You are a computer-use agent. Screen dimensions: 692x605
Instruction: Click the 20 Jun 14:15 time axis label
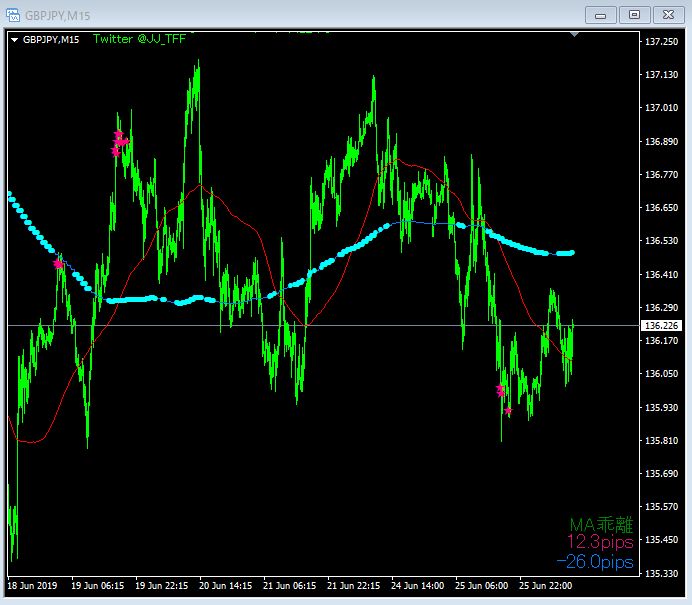(226, 586)
